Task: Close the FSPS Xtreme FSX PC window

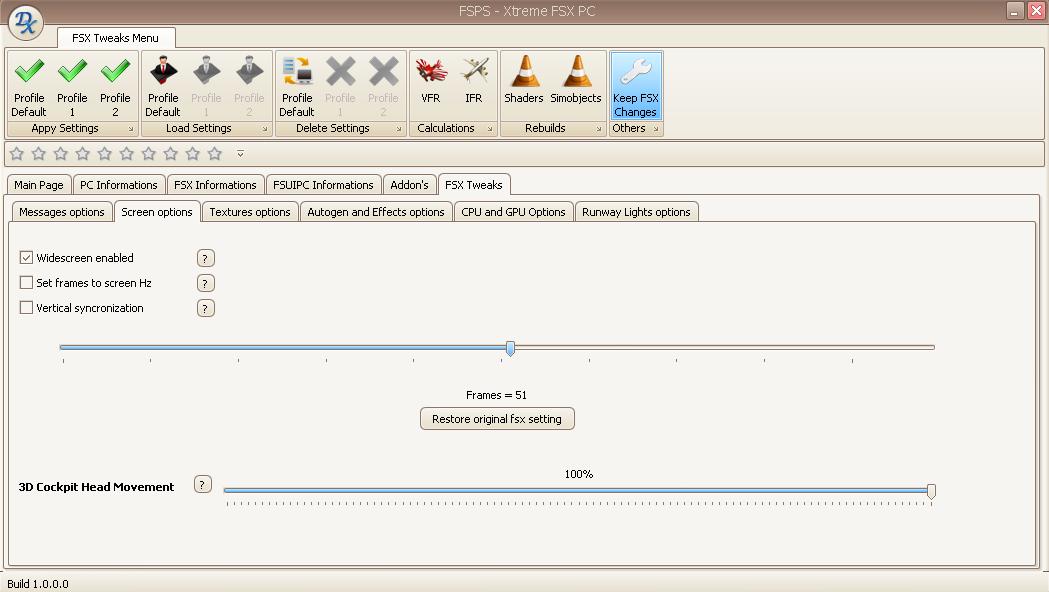Action: pos(1036,11)
